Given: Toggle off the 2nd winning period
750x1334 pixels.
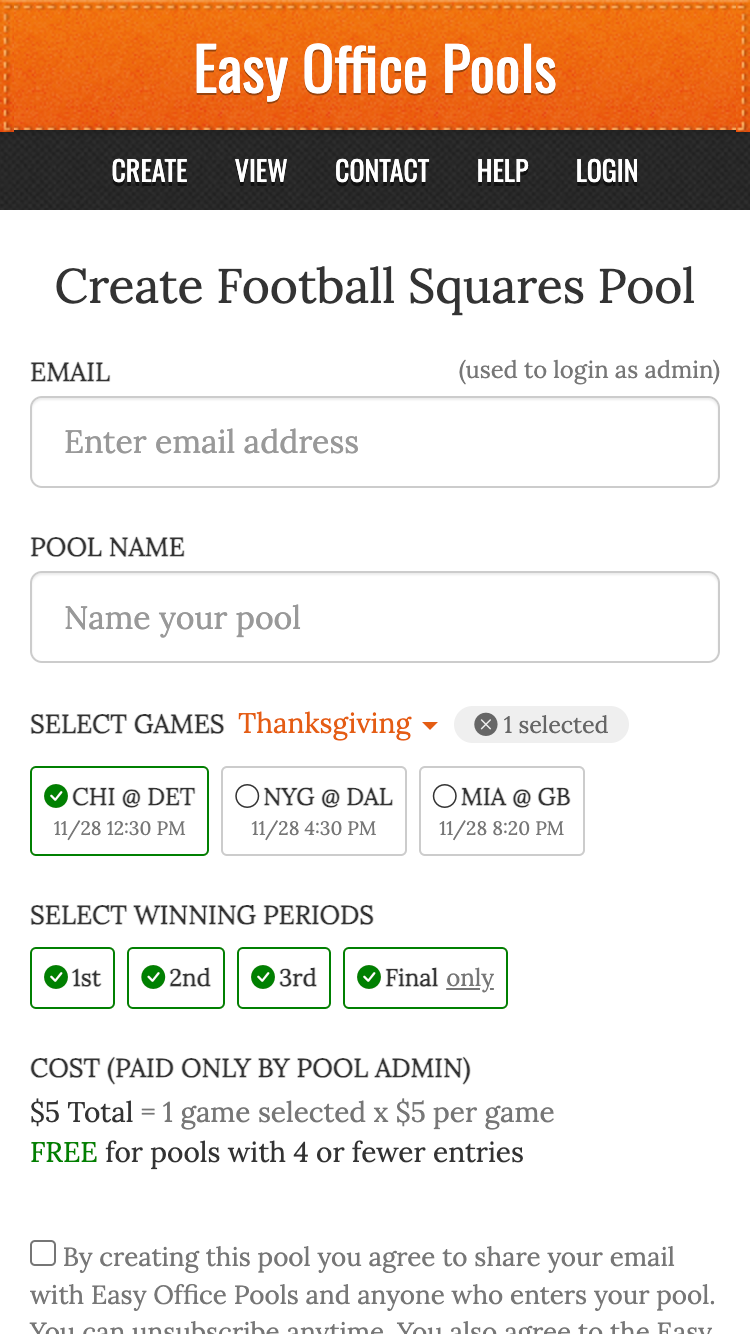Looking at the screenshot, I should (x=175, y=977).
